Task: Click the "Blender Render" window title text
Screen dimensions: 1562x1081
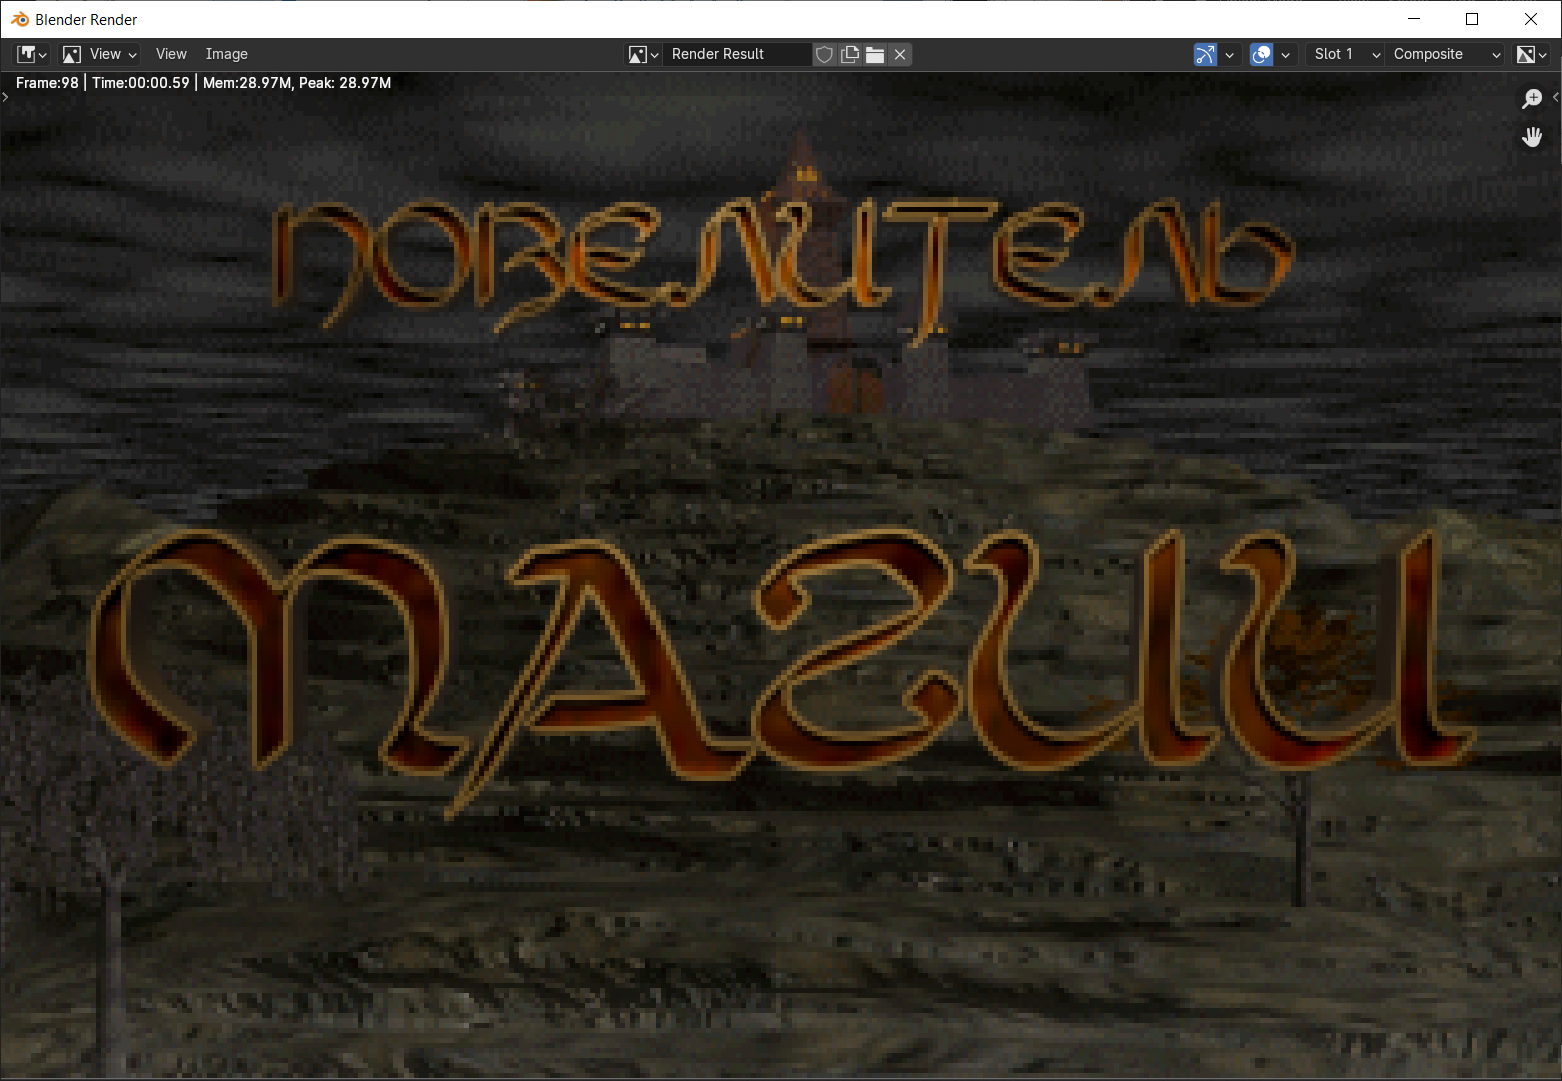Action: click(x=86, y=20)
